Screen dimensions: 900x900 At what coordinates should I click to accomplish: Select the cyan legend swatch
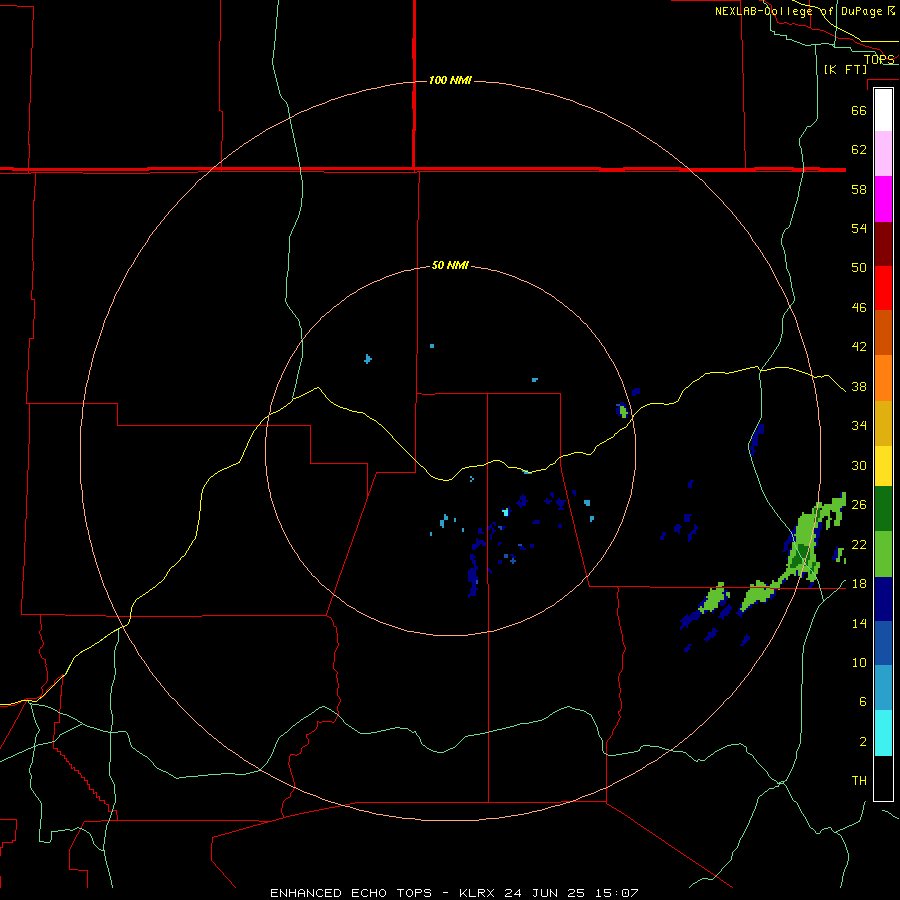[x=883, y=733]
